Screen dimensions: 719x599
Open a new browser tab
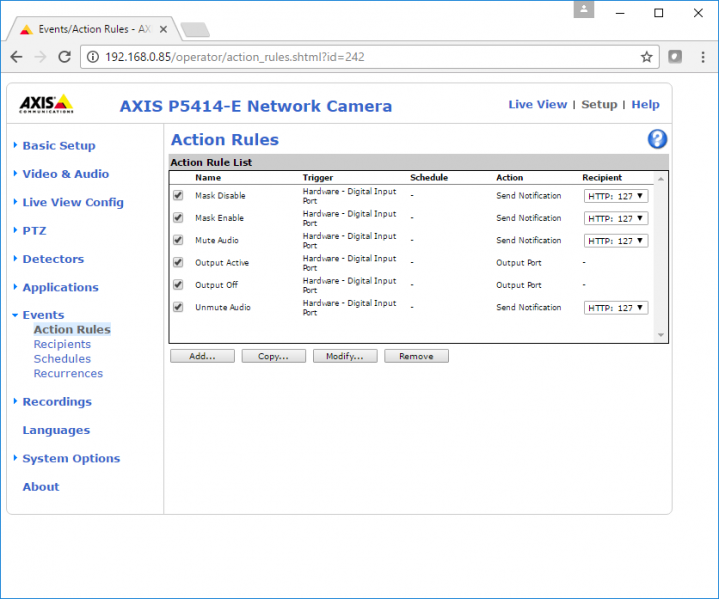pyautogui.click(x=195, y=30)
